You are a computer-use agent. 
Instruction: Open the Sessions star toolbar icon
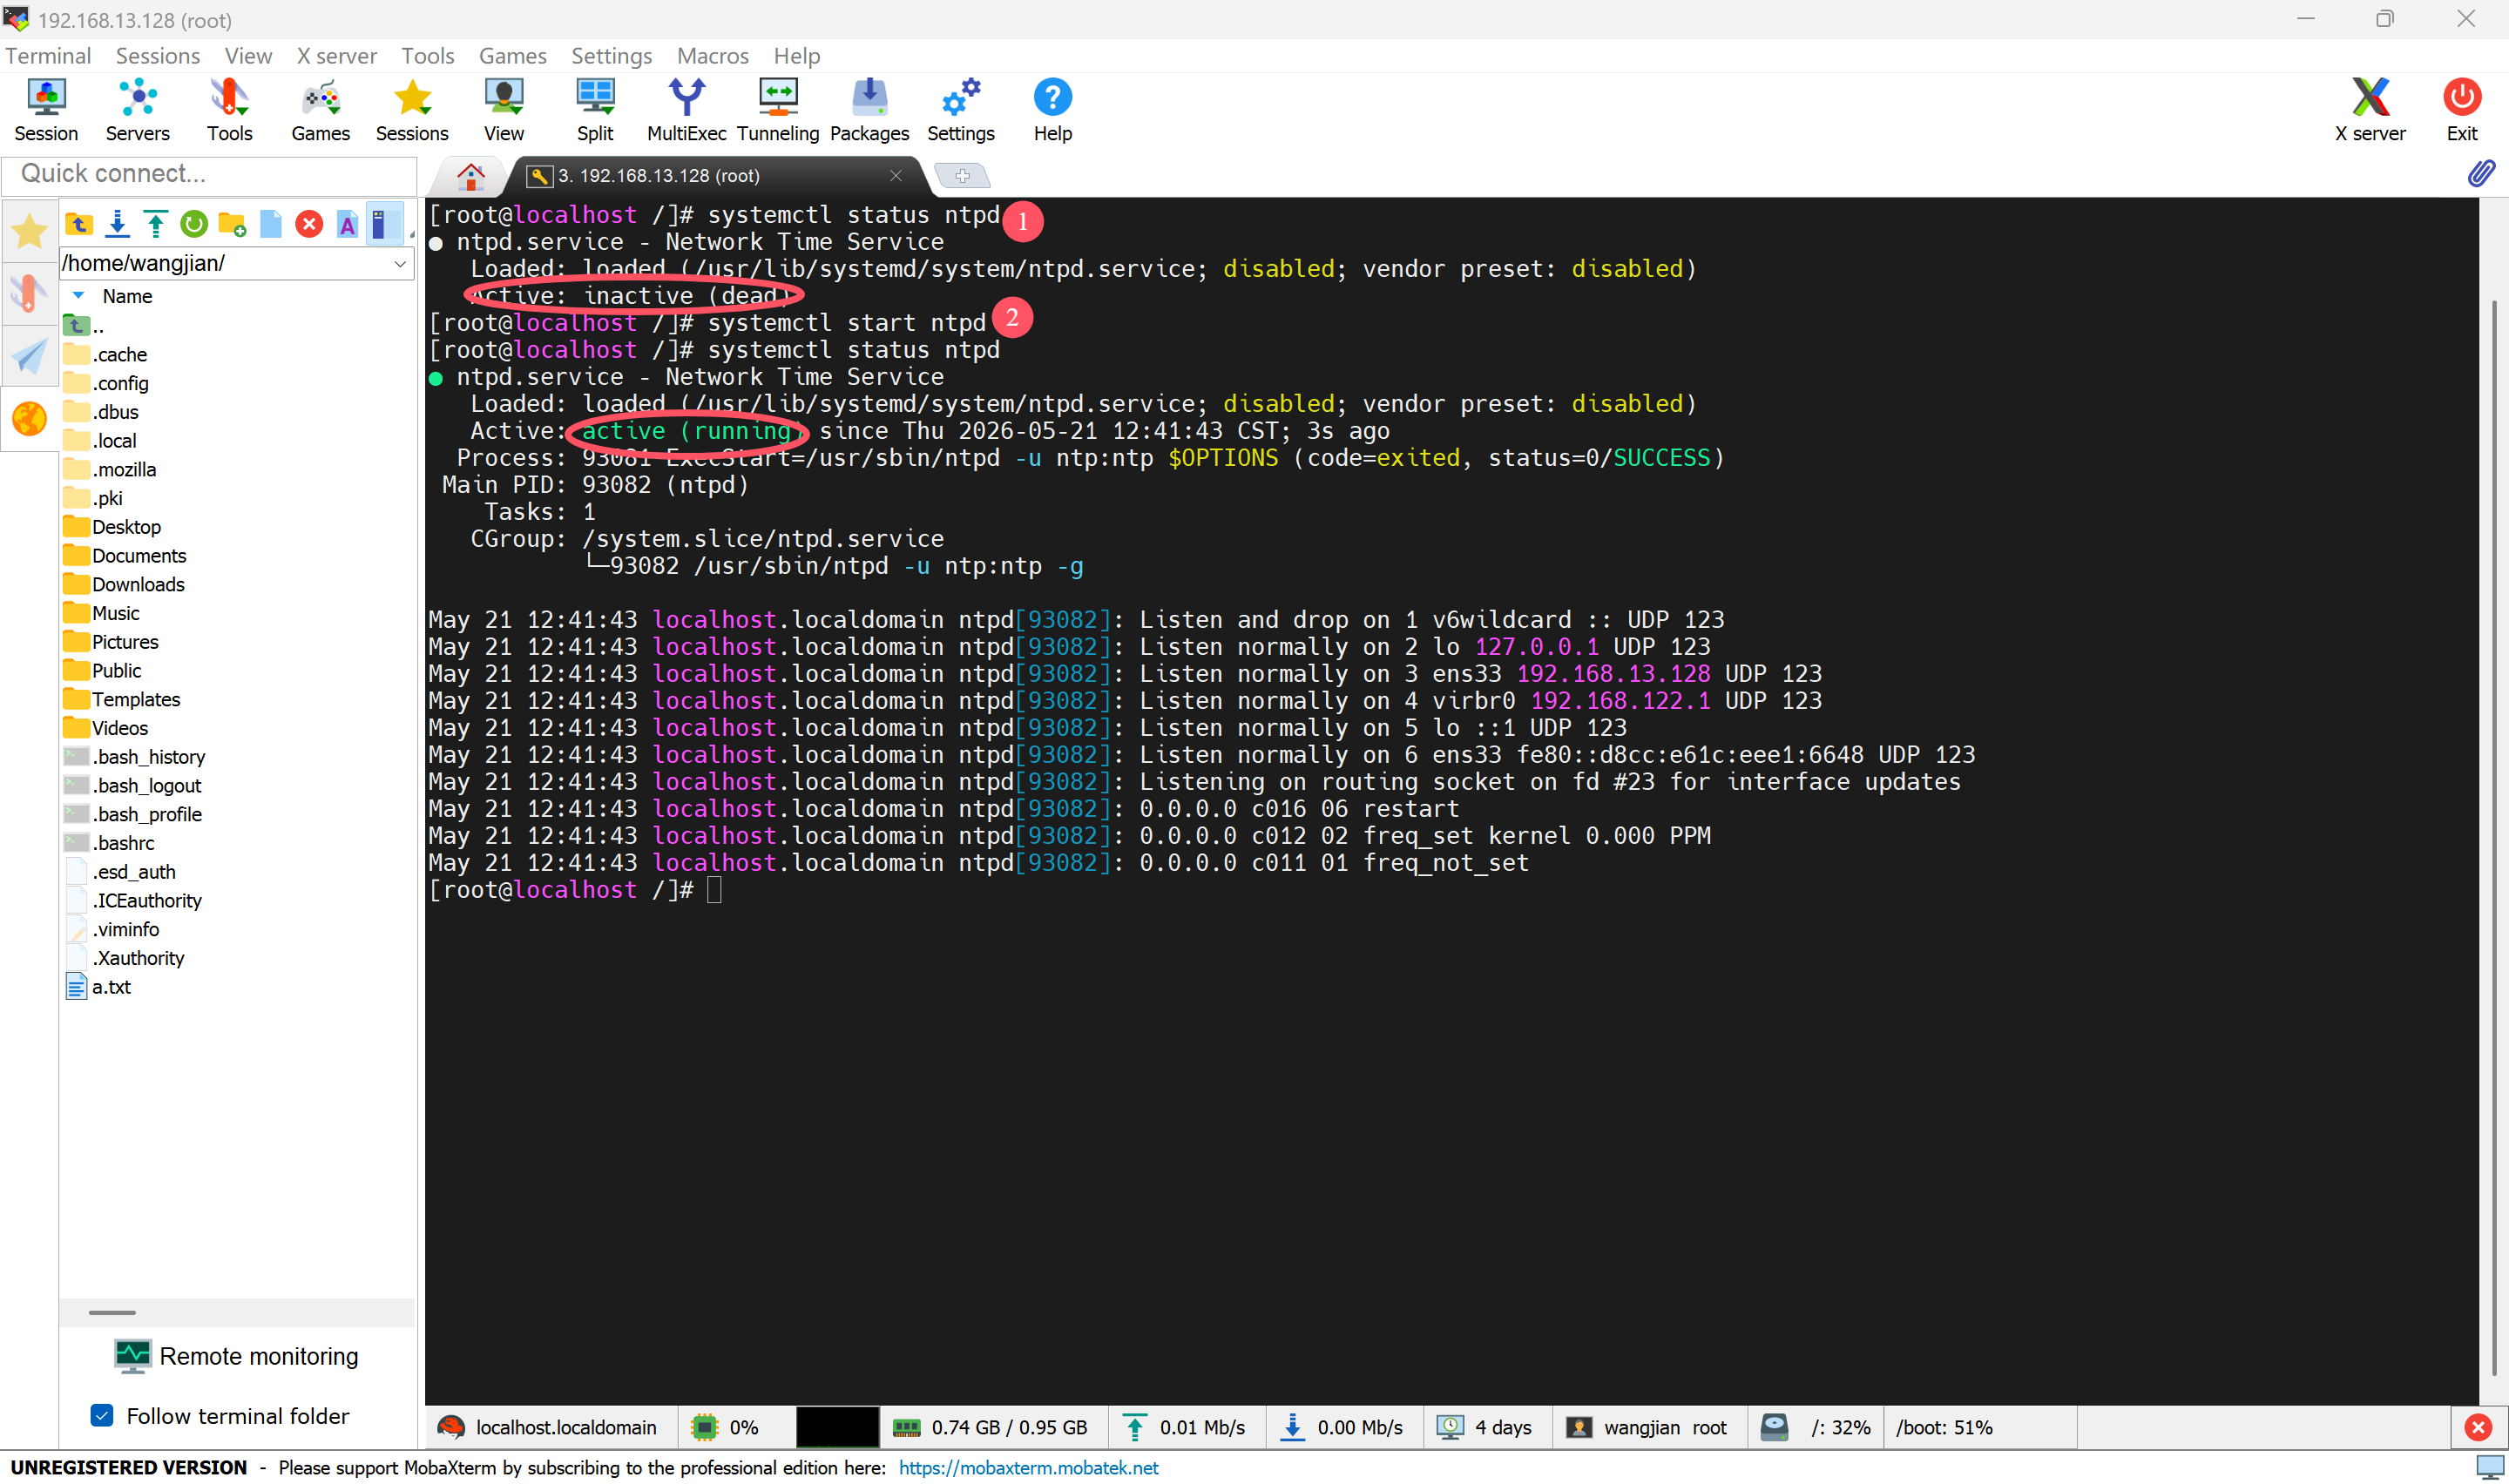412,110
